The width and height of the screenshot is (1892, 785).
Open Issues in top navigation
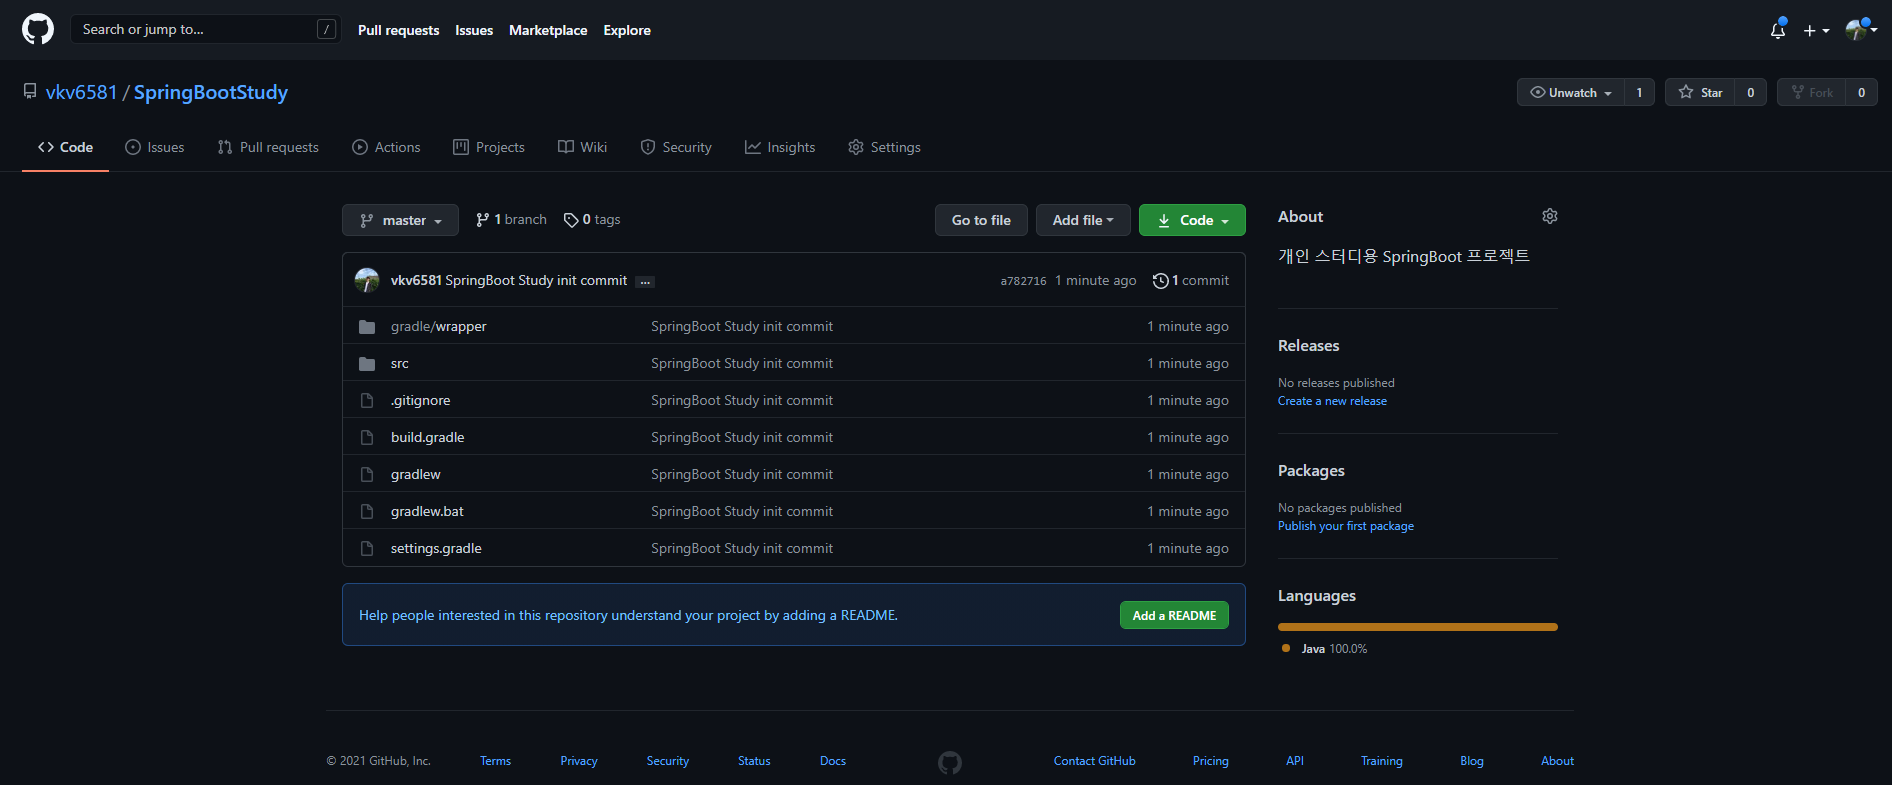tap(474, 30)
